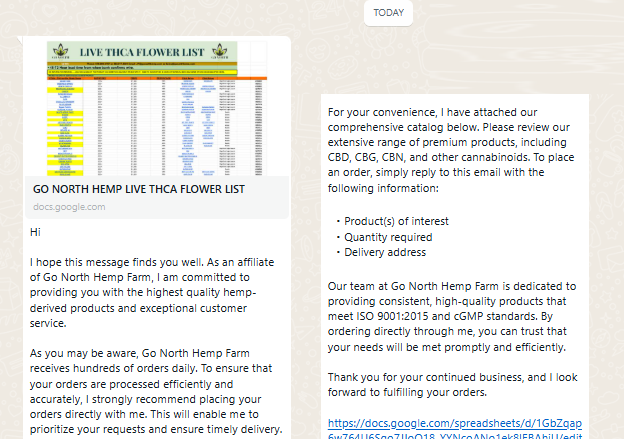The image size is (624, 439).
Task: Open the Google Sheets URL link
Action: click(x=454, y=429)
